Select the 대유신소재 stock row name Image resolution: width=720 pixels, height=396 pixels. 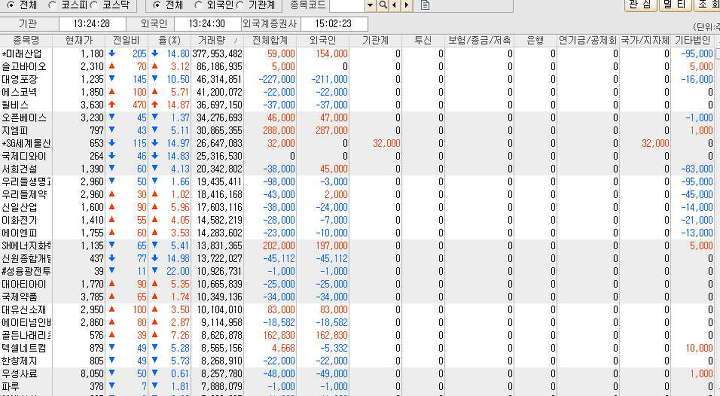(x=24, y=310)
